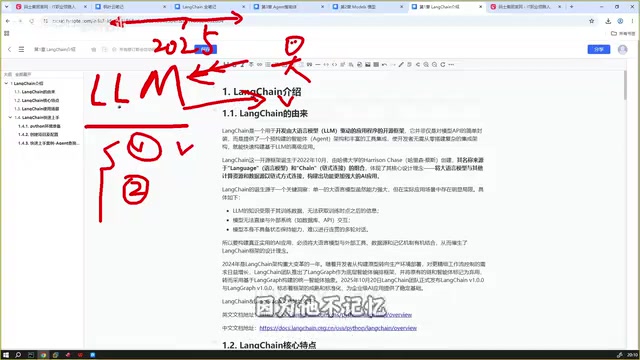Viewport: 640px width, 360px height.
Task: Jump to '1.3. LangChain使用场景' in outline
Action: [36, 109]
